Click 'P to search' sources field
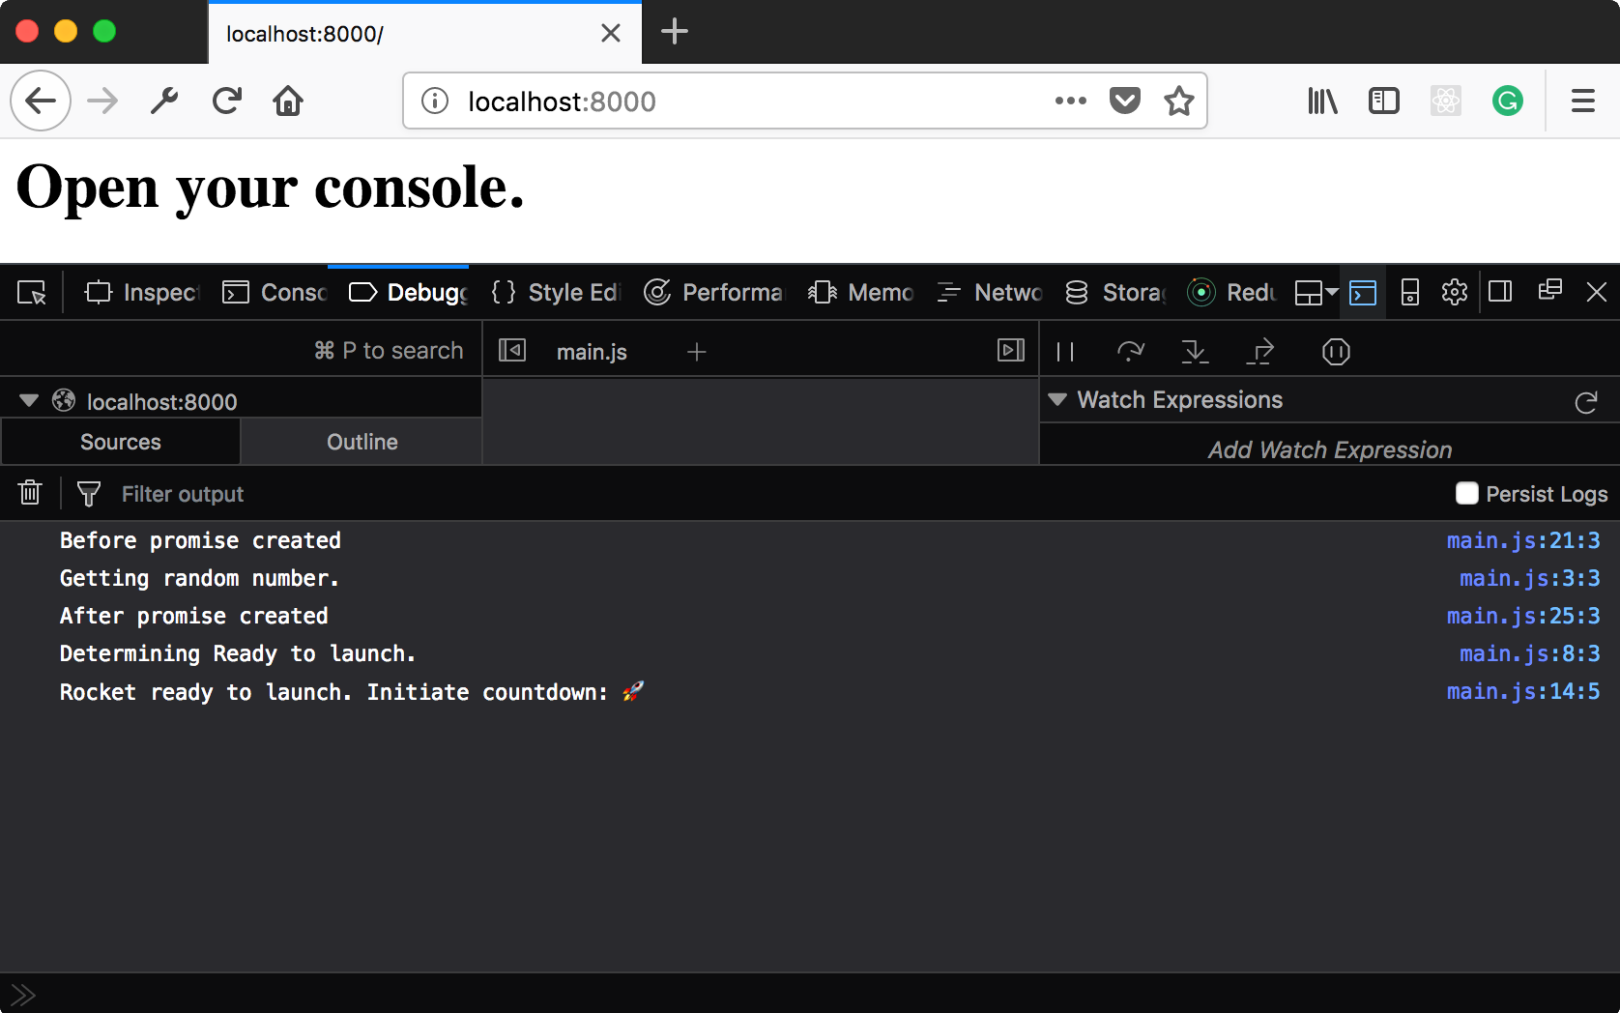This screenshot has width=1620, height=1013. [388, 351]
